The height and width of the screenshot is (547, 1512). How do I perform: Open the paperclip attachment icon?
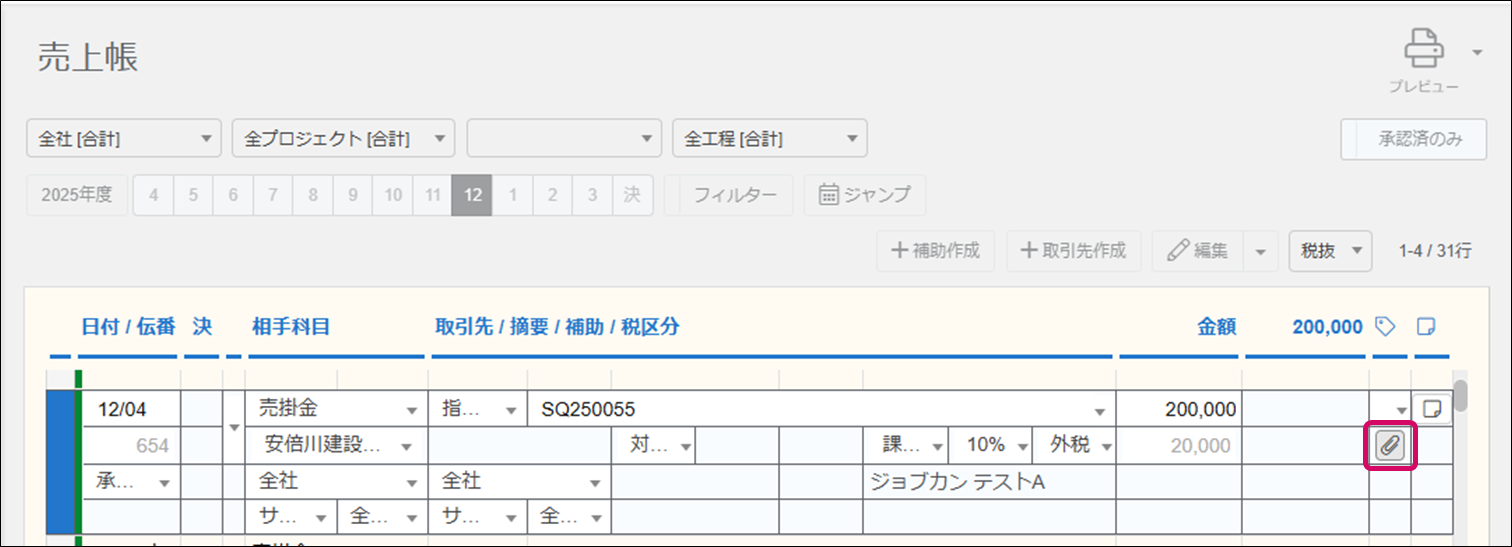pos(1388,446)
